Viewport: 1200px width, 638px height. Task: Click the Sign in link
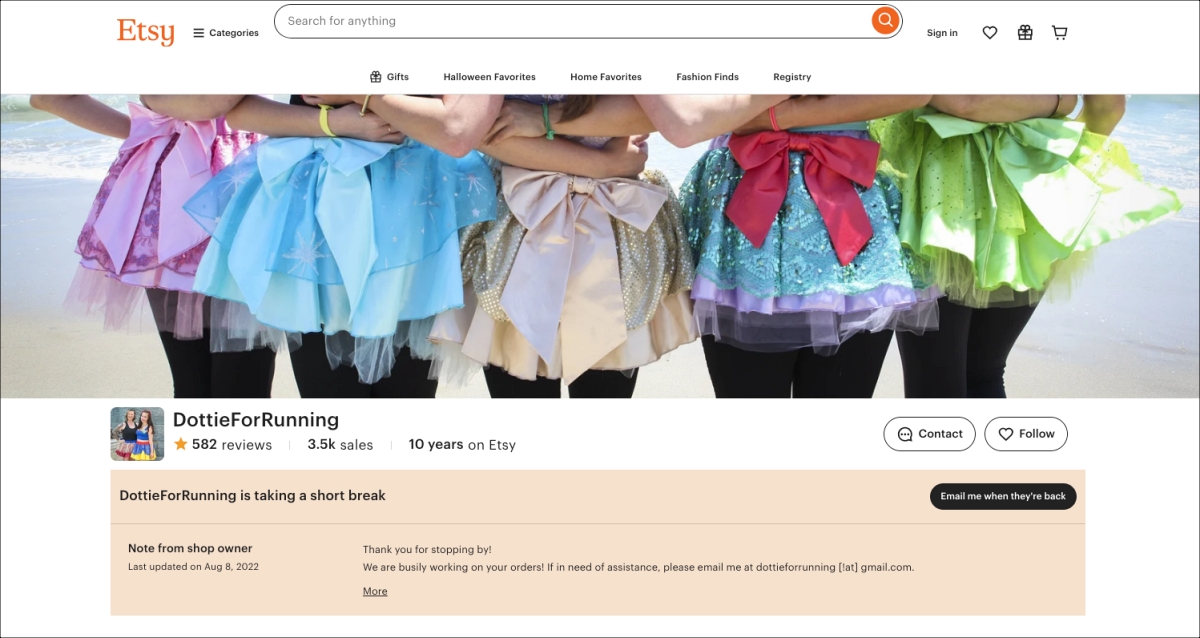[942, 33]
